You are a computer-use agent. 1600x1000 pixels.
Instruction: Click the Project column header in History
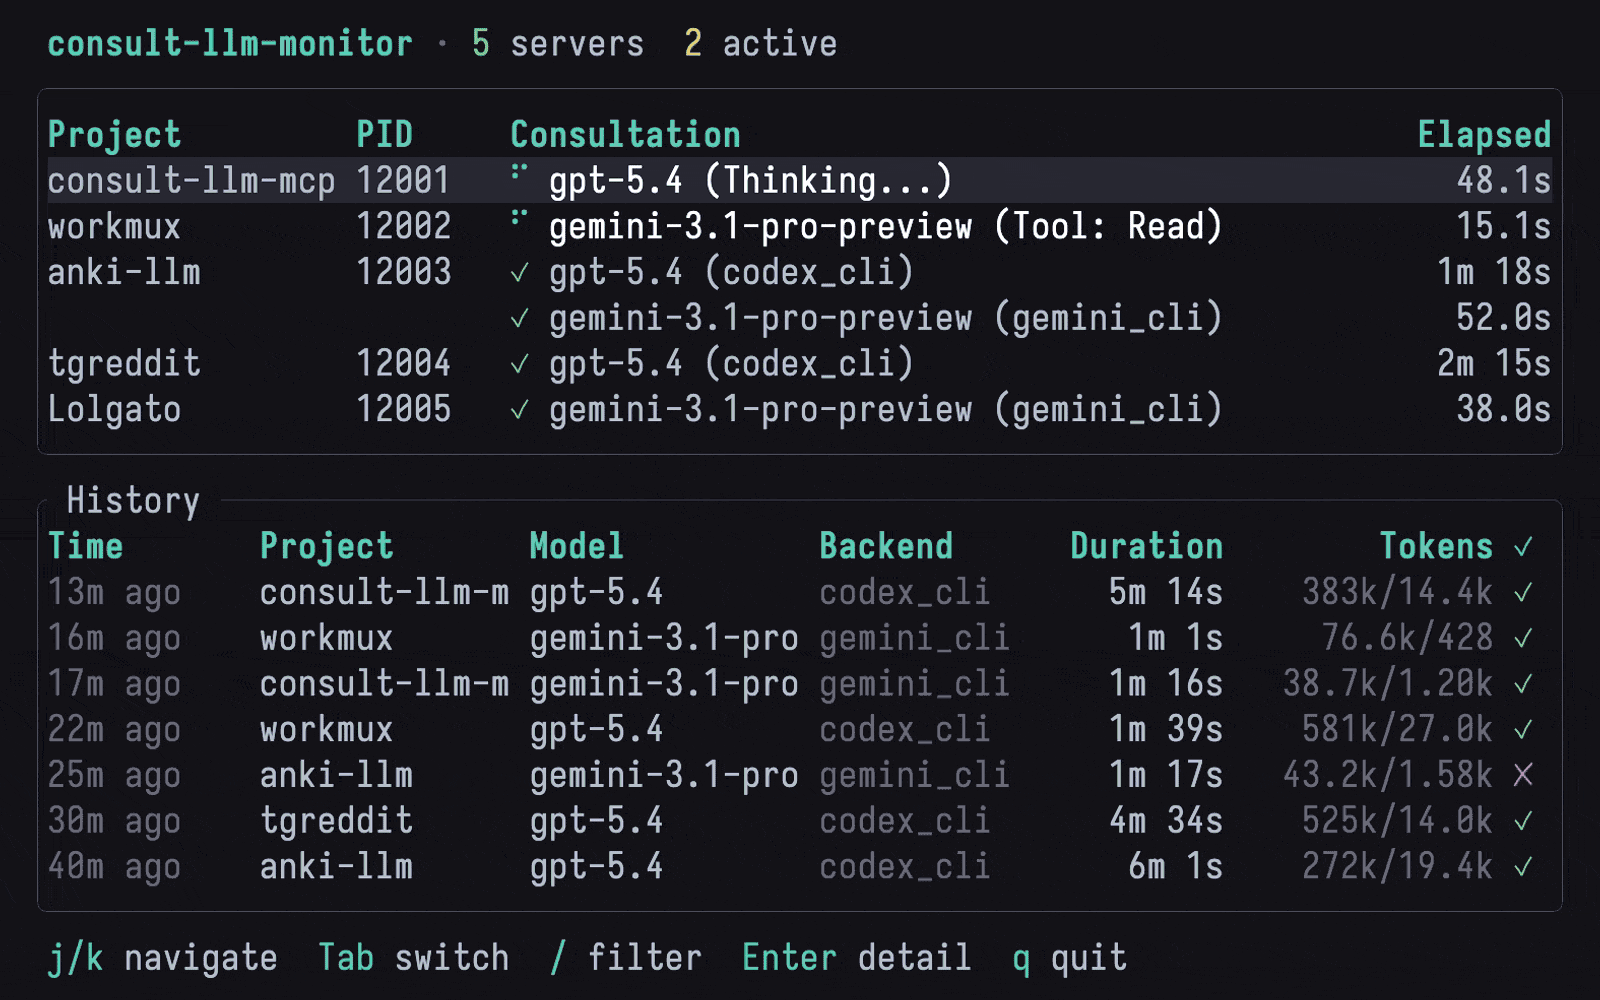tap(326, 547)
